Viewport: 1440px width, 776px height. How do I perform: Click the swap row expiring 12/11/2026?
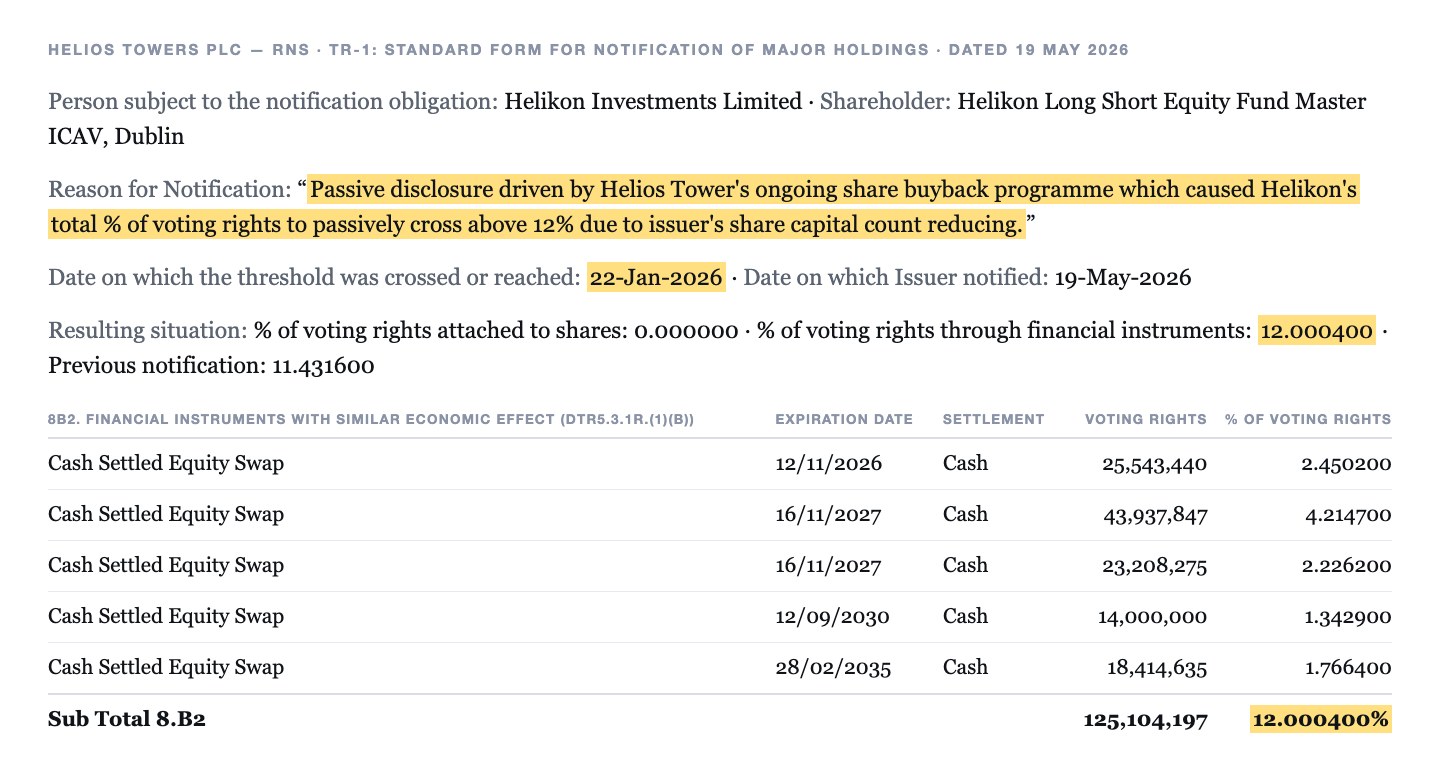pos(720,464)
